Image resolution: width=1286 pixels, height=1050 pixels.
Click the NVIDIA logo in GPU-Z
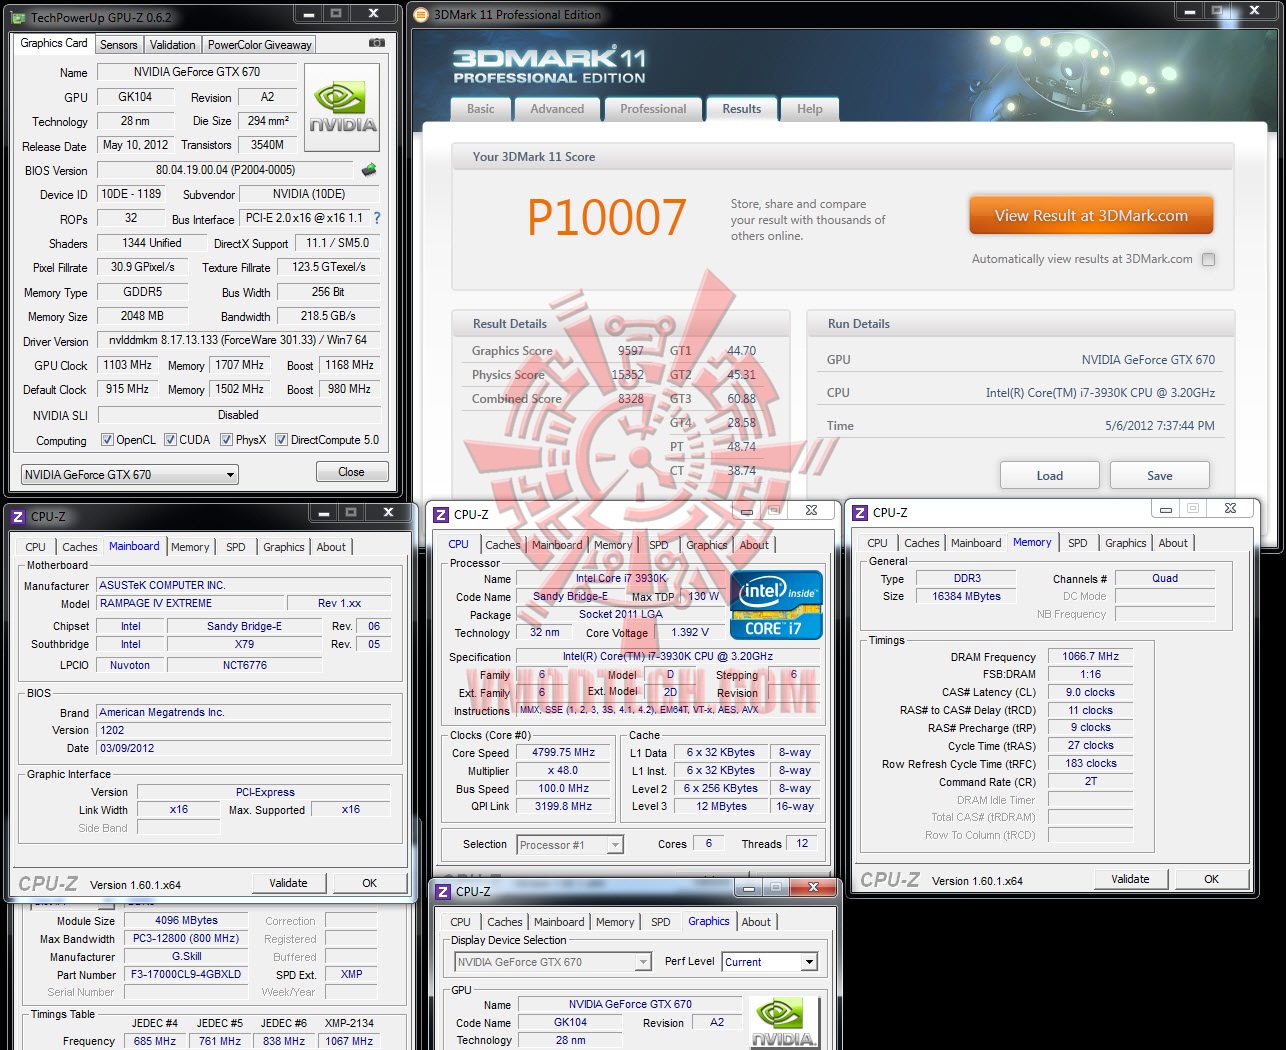click(342, 107)
